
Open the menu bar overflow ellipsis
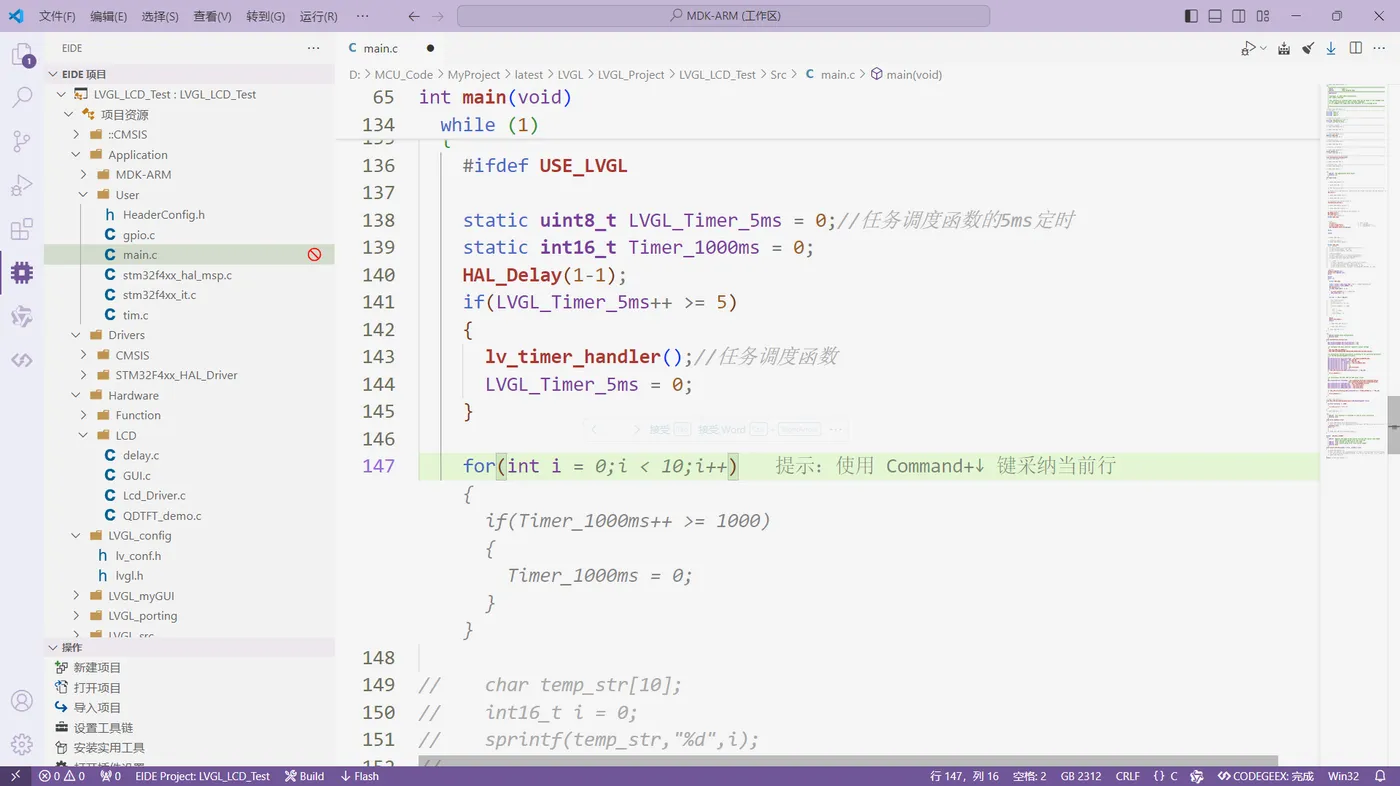tap(362, 16)
